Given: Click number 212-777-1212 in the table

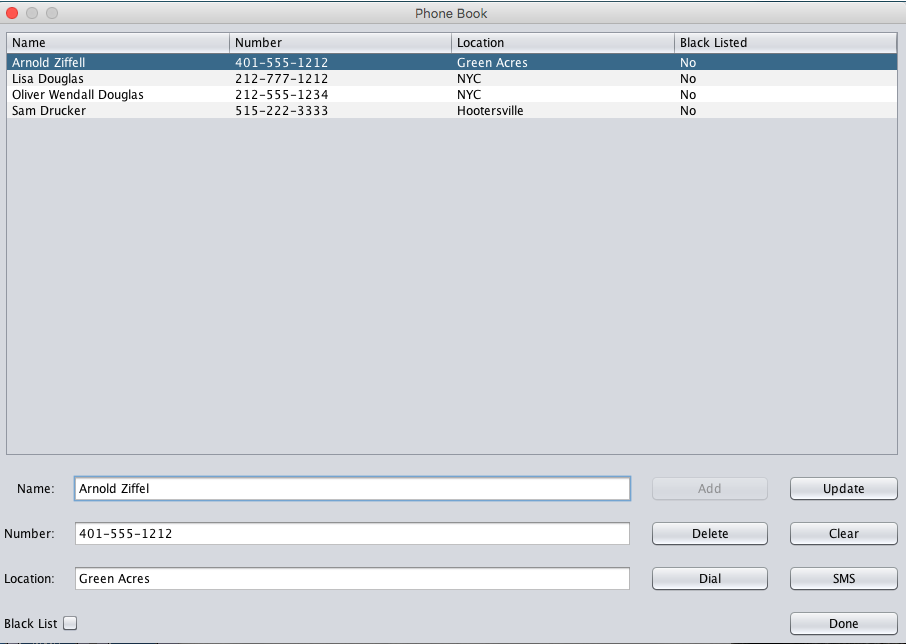Looking at the screenshot, I should 281,79.
